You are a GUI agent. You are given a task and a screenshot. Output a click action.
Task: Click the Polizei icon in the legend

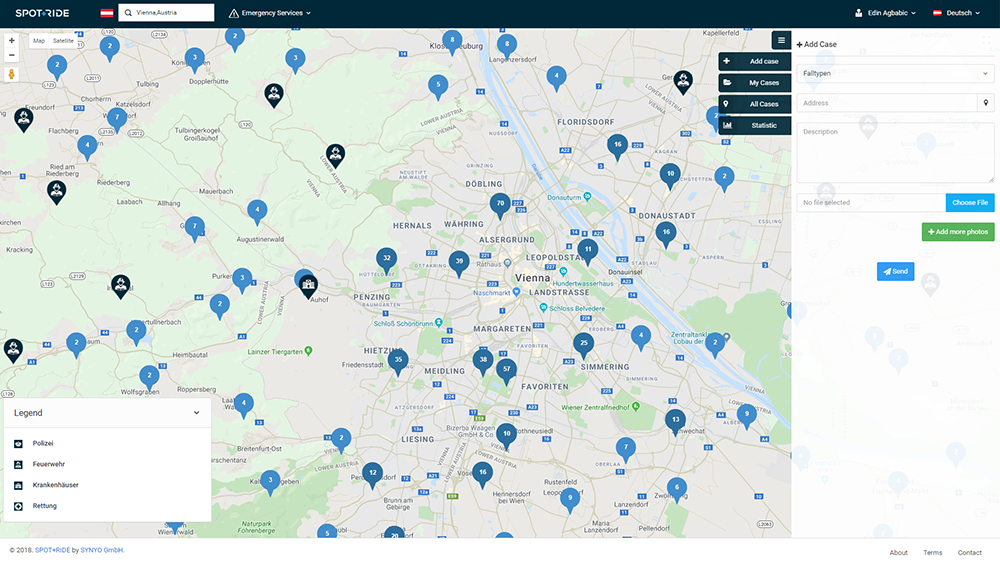tap(18, 443)
